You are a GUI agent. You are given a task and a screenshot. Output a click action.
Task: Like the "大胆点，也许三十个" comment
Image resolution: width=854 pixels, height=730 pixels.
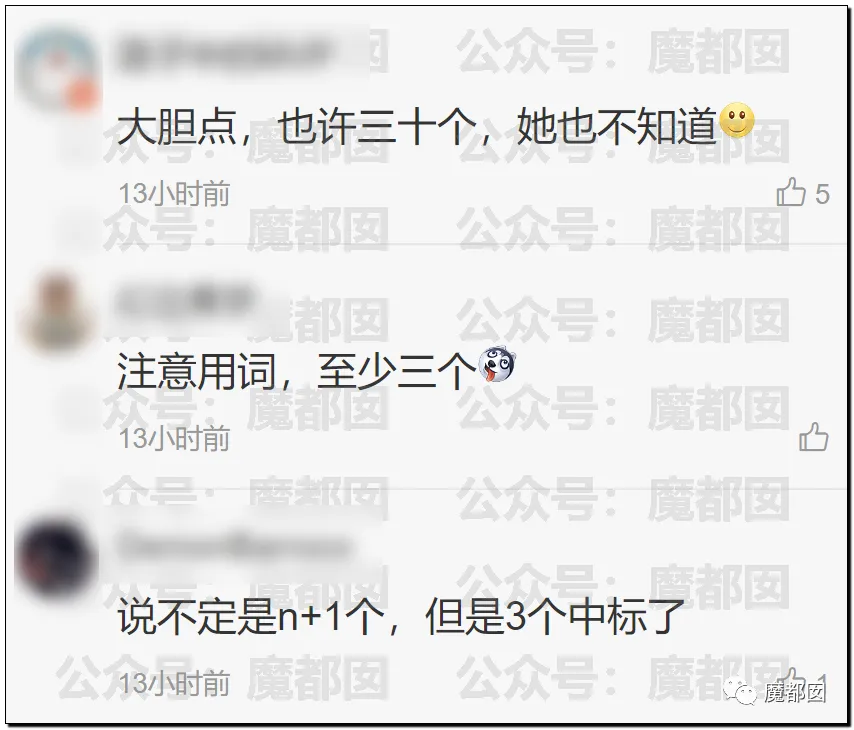point(791,192)
